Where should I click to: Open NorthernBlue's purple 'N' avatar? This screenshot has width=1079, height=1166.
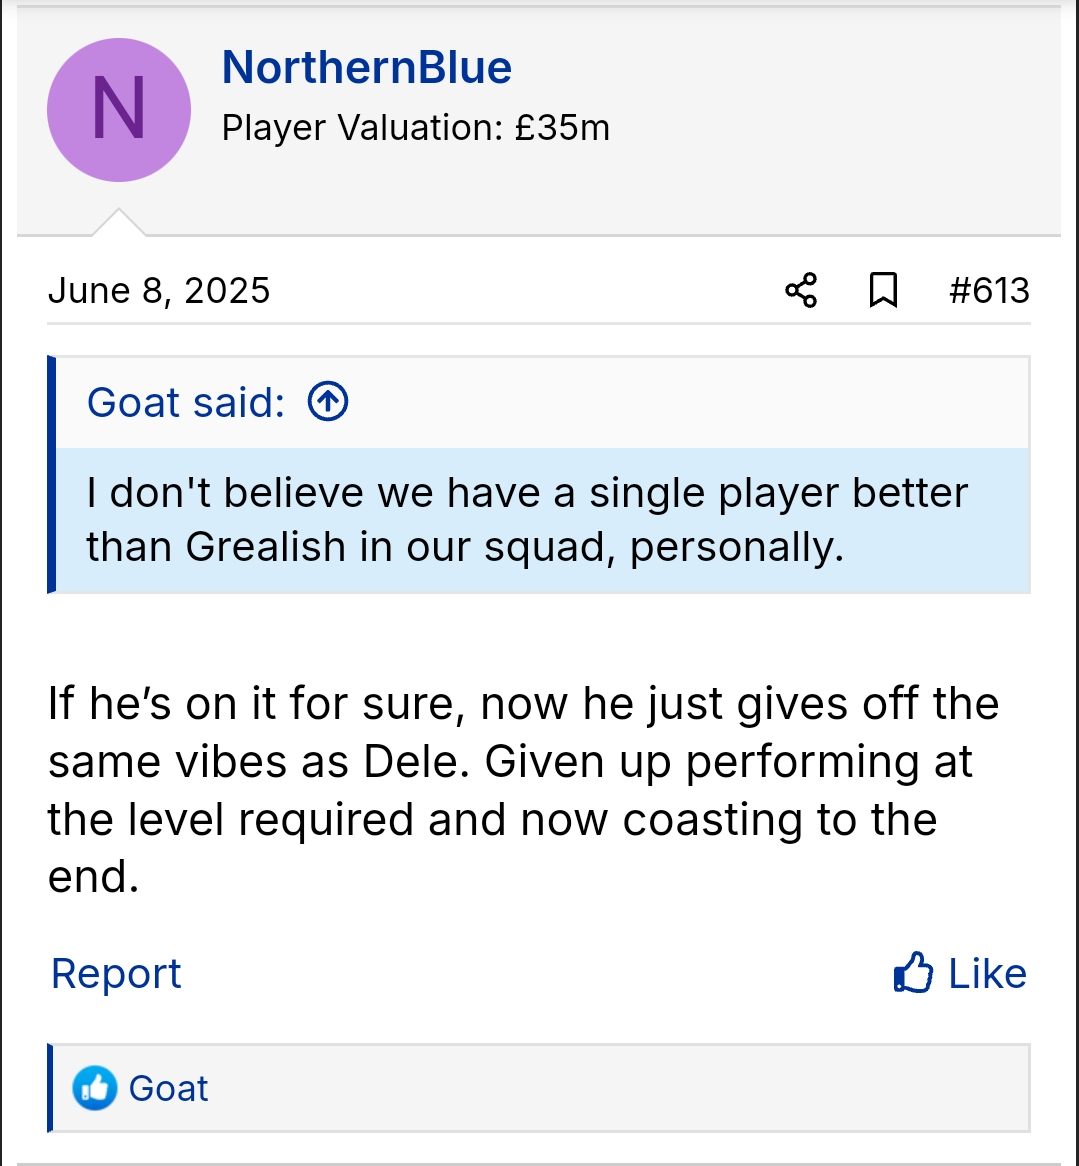tap(119, 110)
